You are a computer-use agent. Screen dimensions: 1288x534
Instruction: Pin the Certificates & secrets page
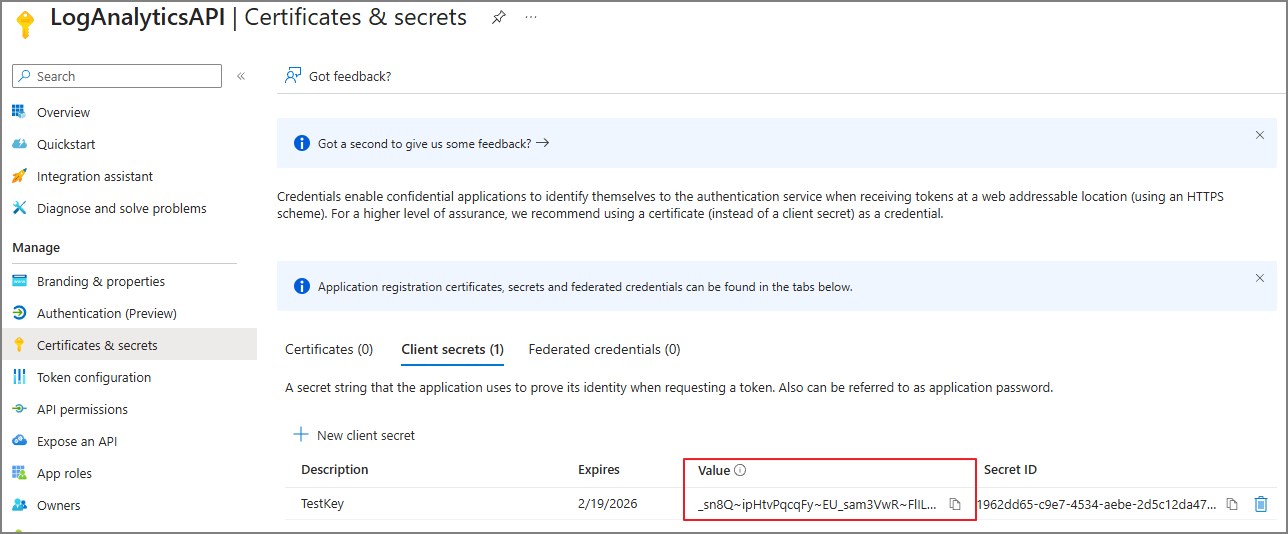[x=498, y=18]
